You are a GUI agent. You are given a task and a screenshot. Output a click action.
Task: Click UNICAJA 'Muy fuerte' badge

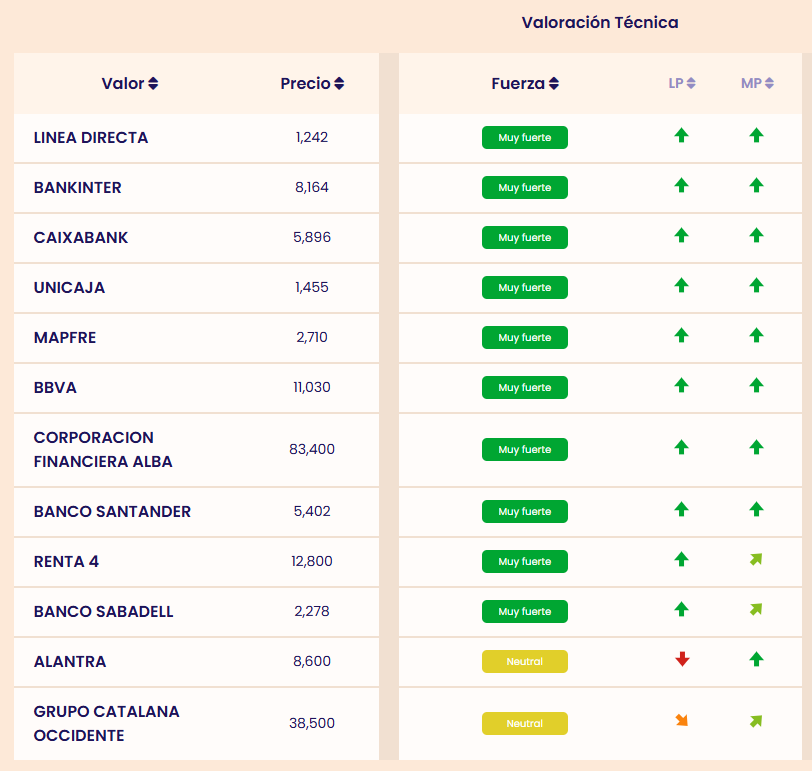[x=525, y=288]
